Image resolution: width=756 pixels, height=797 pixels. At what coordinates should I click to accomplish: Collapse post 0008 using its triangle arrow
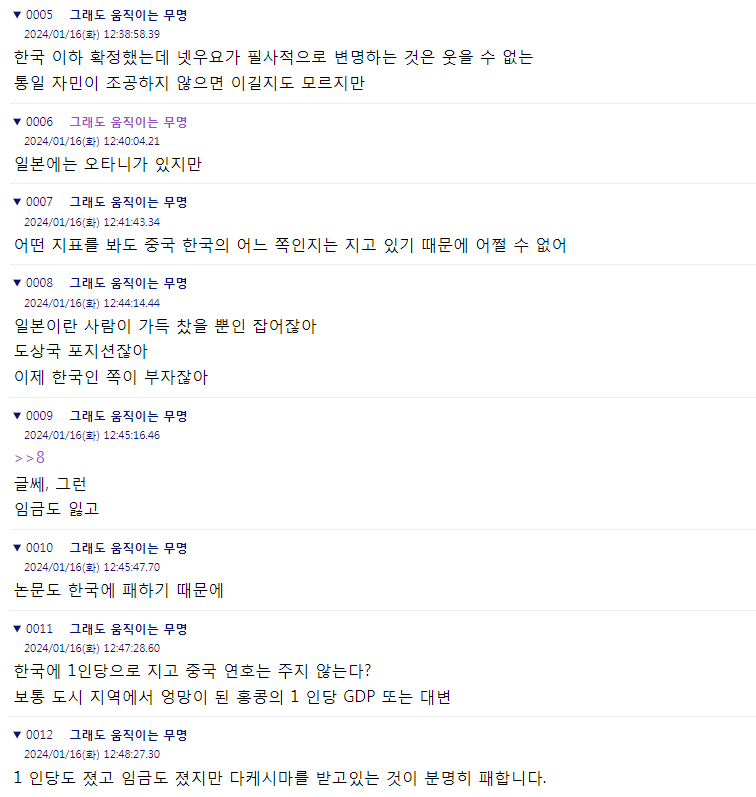[x=17, y=283]
